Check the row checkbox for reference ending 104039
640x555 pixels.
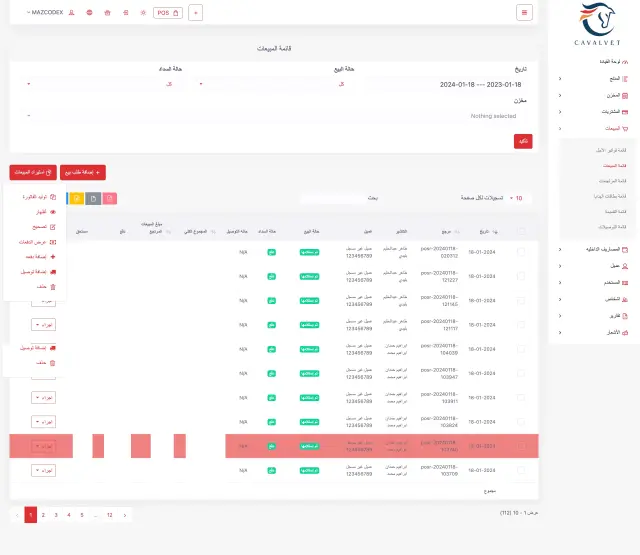(521, 349)
